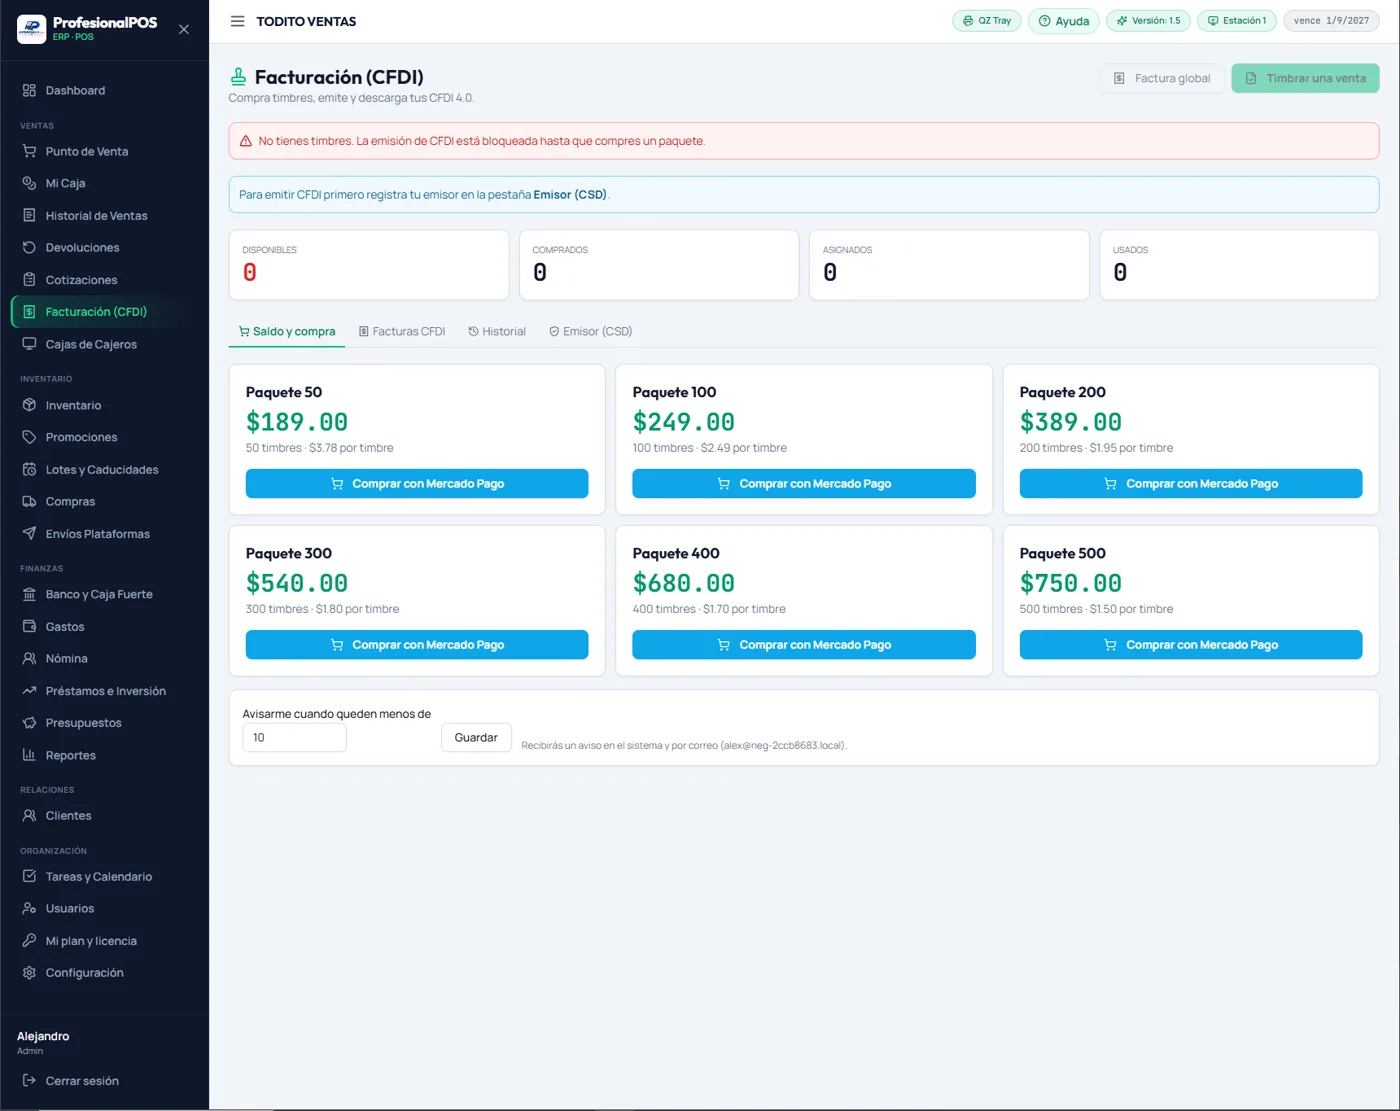Viewport: 1400px width, 1111px height.
Task: Click the Historial de Ventas icon
Action: coord(29,215)
